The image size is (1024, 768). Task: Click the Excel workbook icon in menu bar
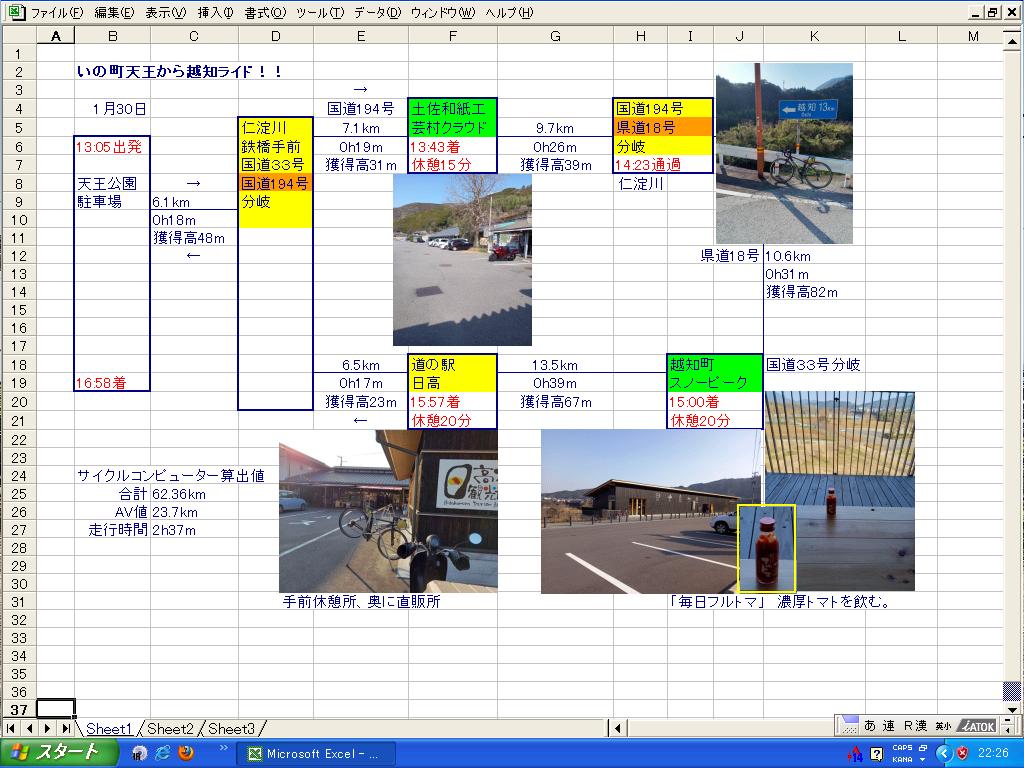tap(15, 12)
